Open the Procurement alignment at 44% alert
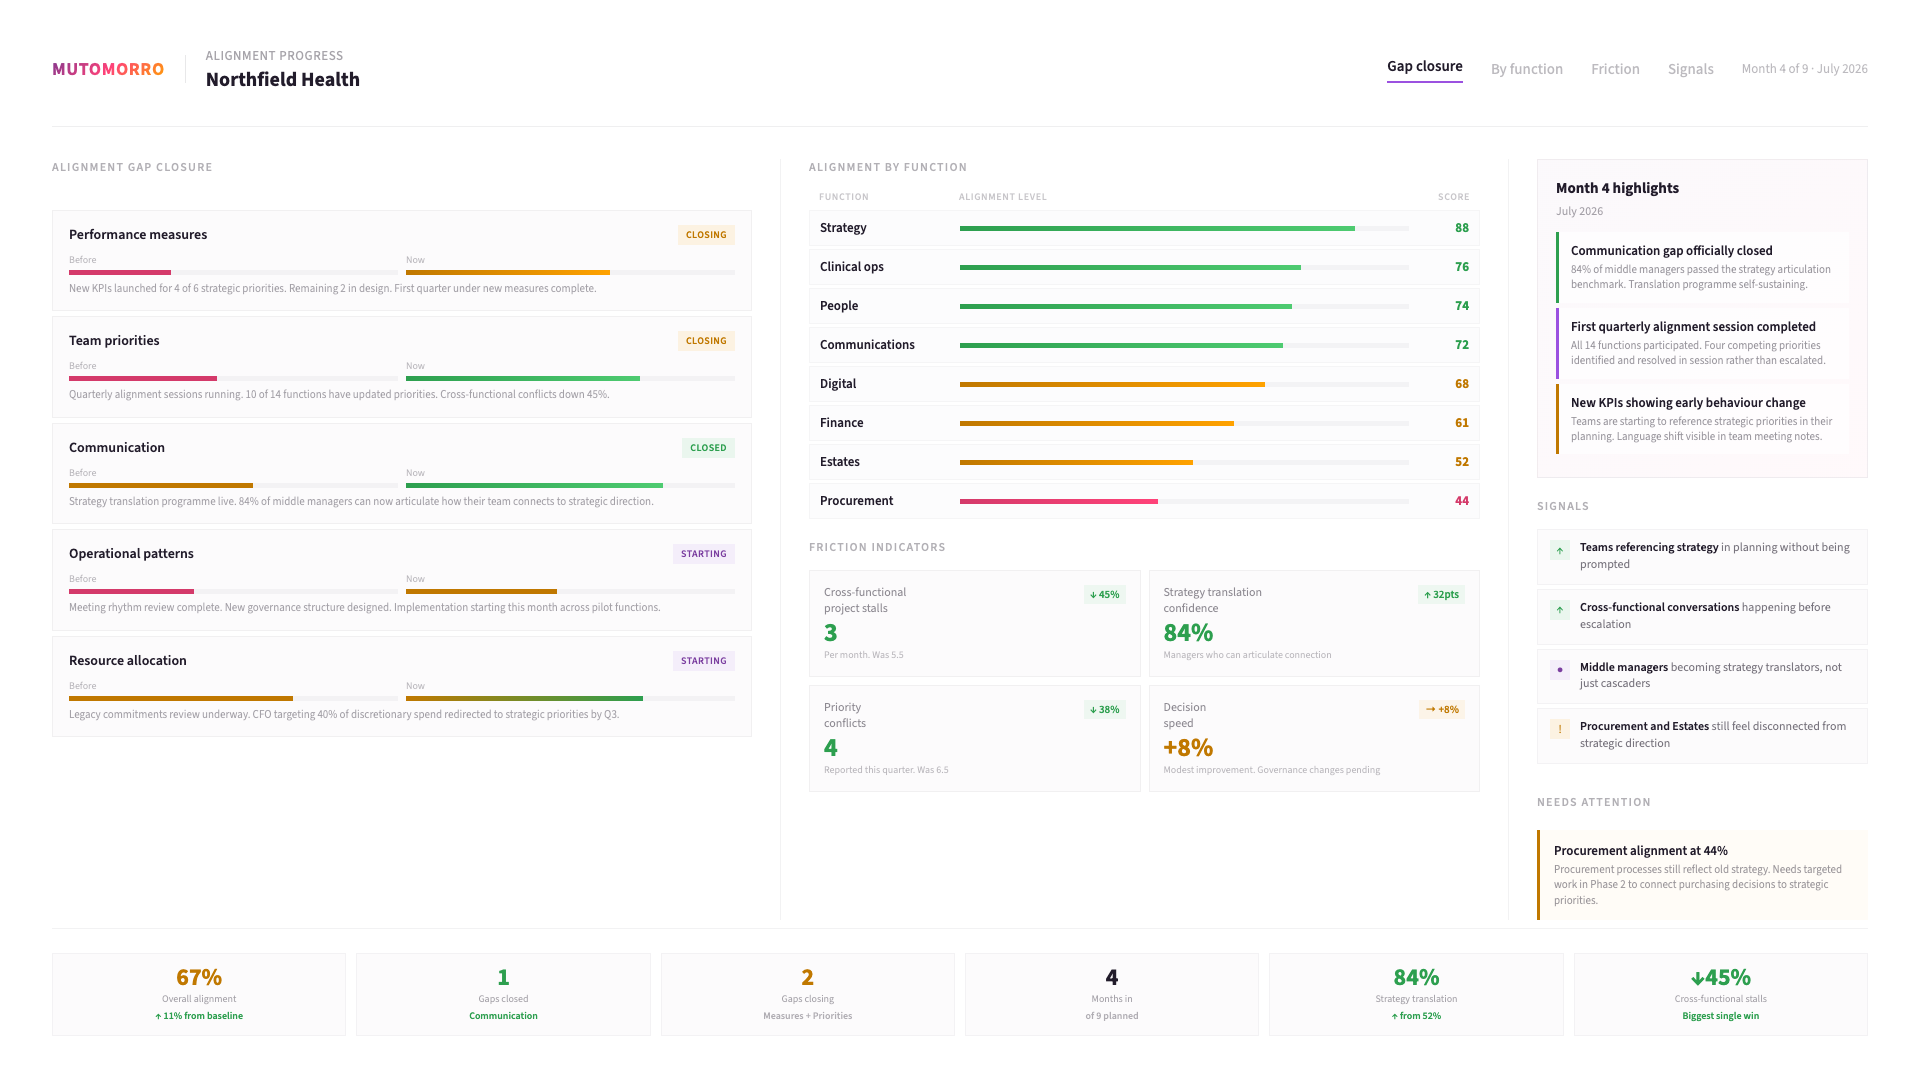The image size is (1920, 1080). click(1702, 874)
